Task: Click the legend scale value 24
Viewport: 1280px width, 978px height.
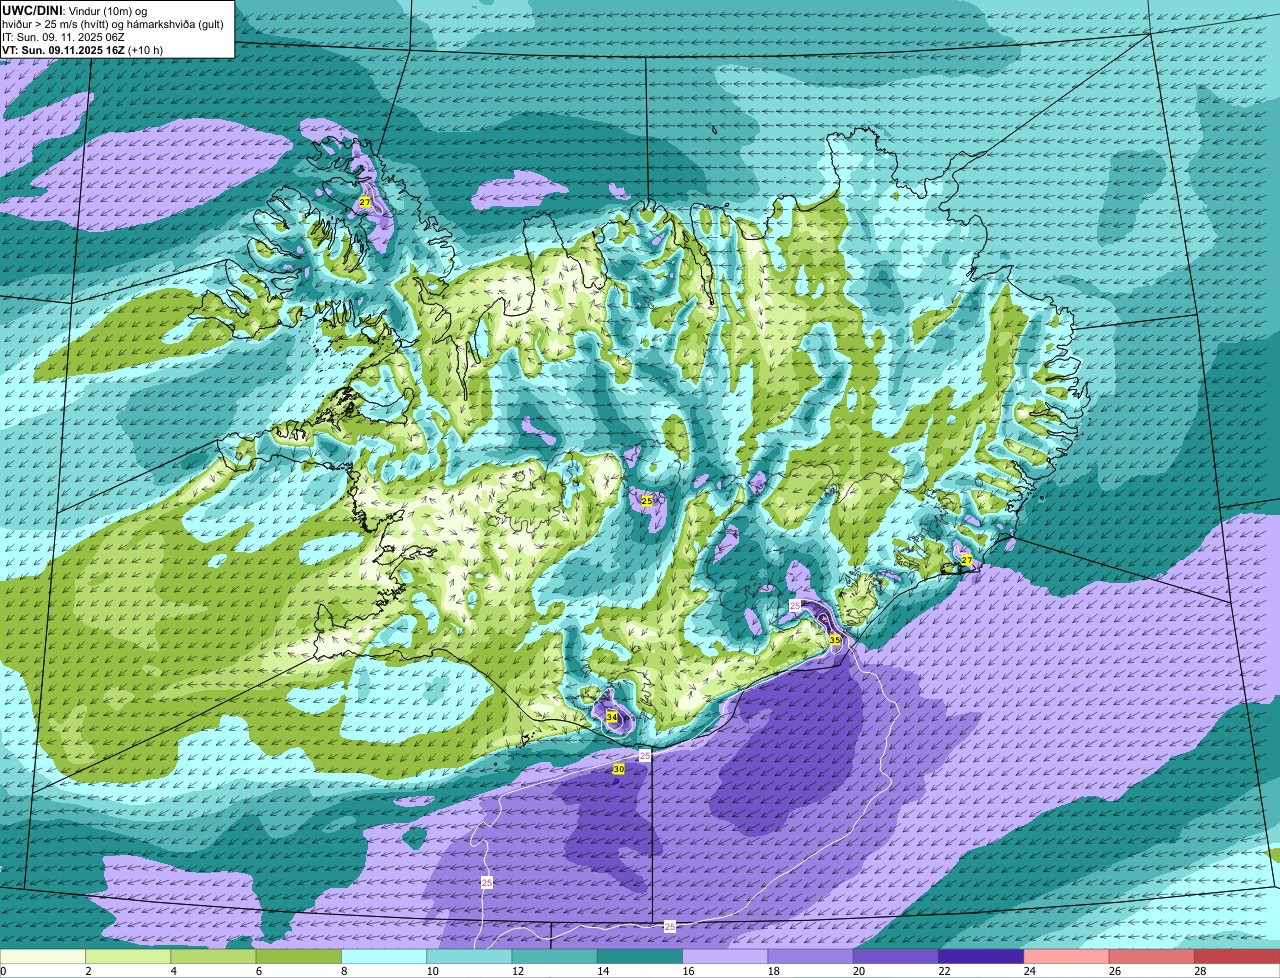Action: pyautogui.click(x=1029, y=971)
